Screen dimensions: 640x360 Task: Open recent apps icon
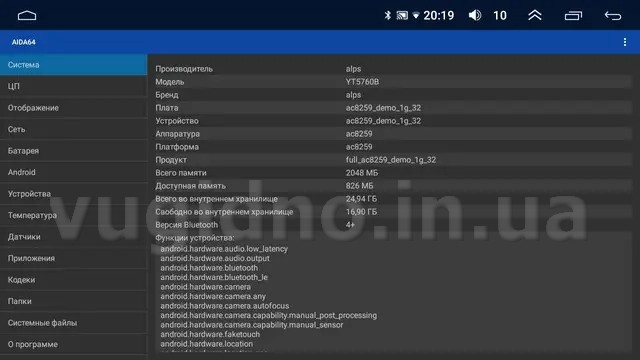(573, 16)
